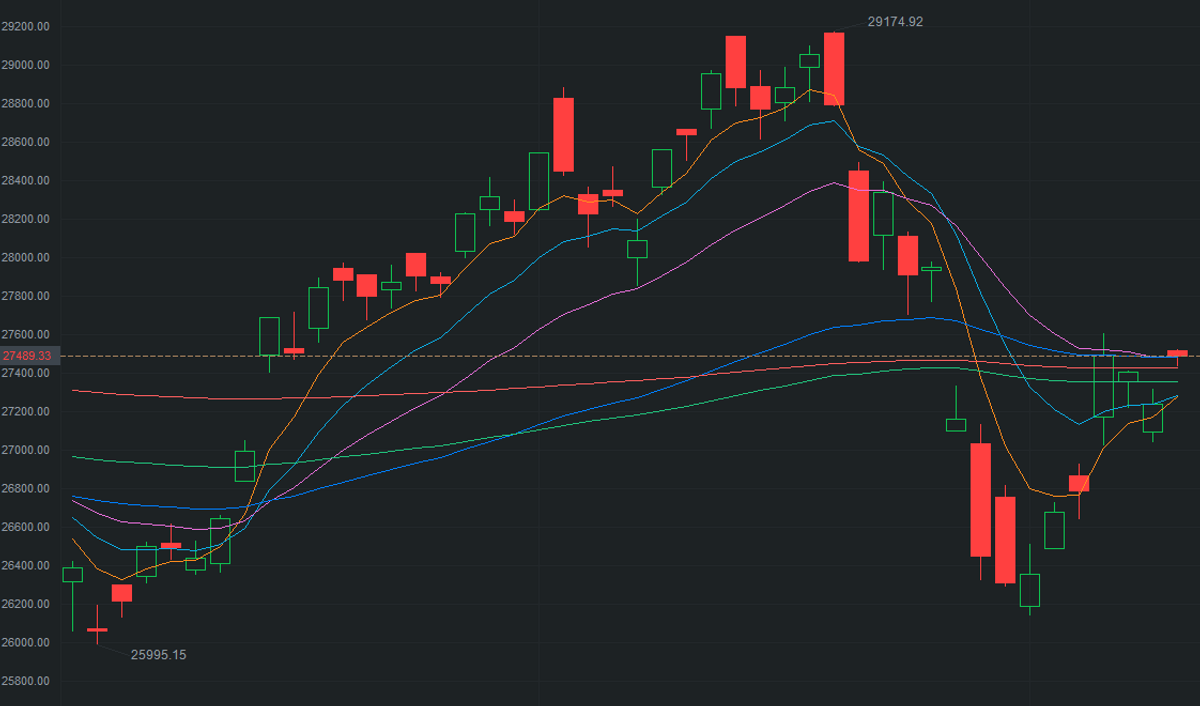
Task: Click the 26600.00 price axis label
Action: click(26, 527)
